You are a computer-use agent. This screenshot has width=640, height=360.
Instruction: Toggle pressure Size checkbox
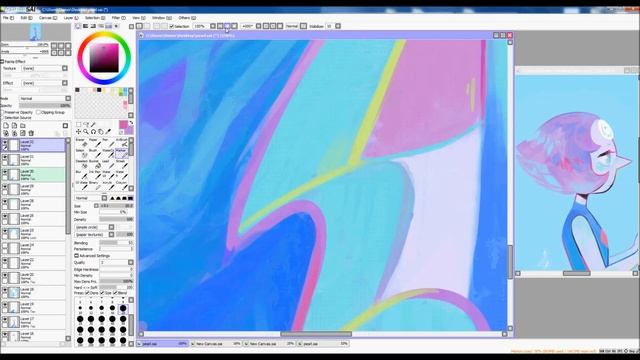pyautogui.click(x=102, y=293)
